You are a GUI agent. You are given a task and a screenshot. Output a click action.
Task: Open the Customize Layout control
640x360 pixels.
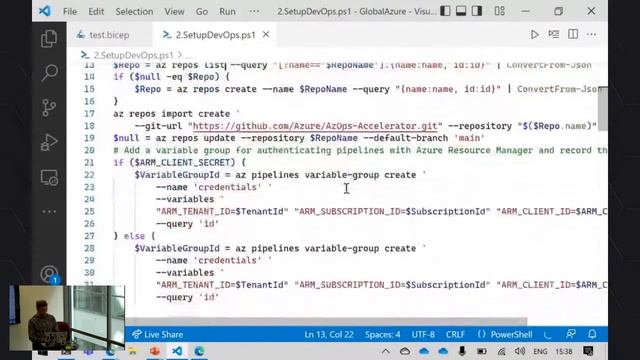tap(500, 11)
